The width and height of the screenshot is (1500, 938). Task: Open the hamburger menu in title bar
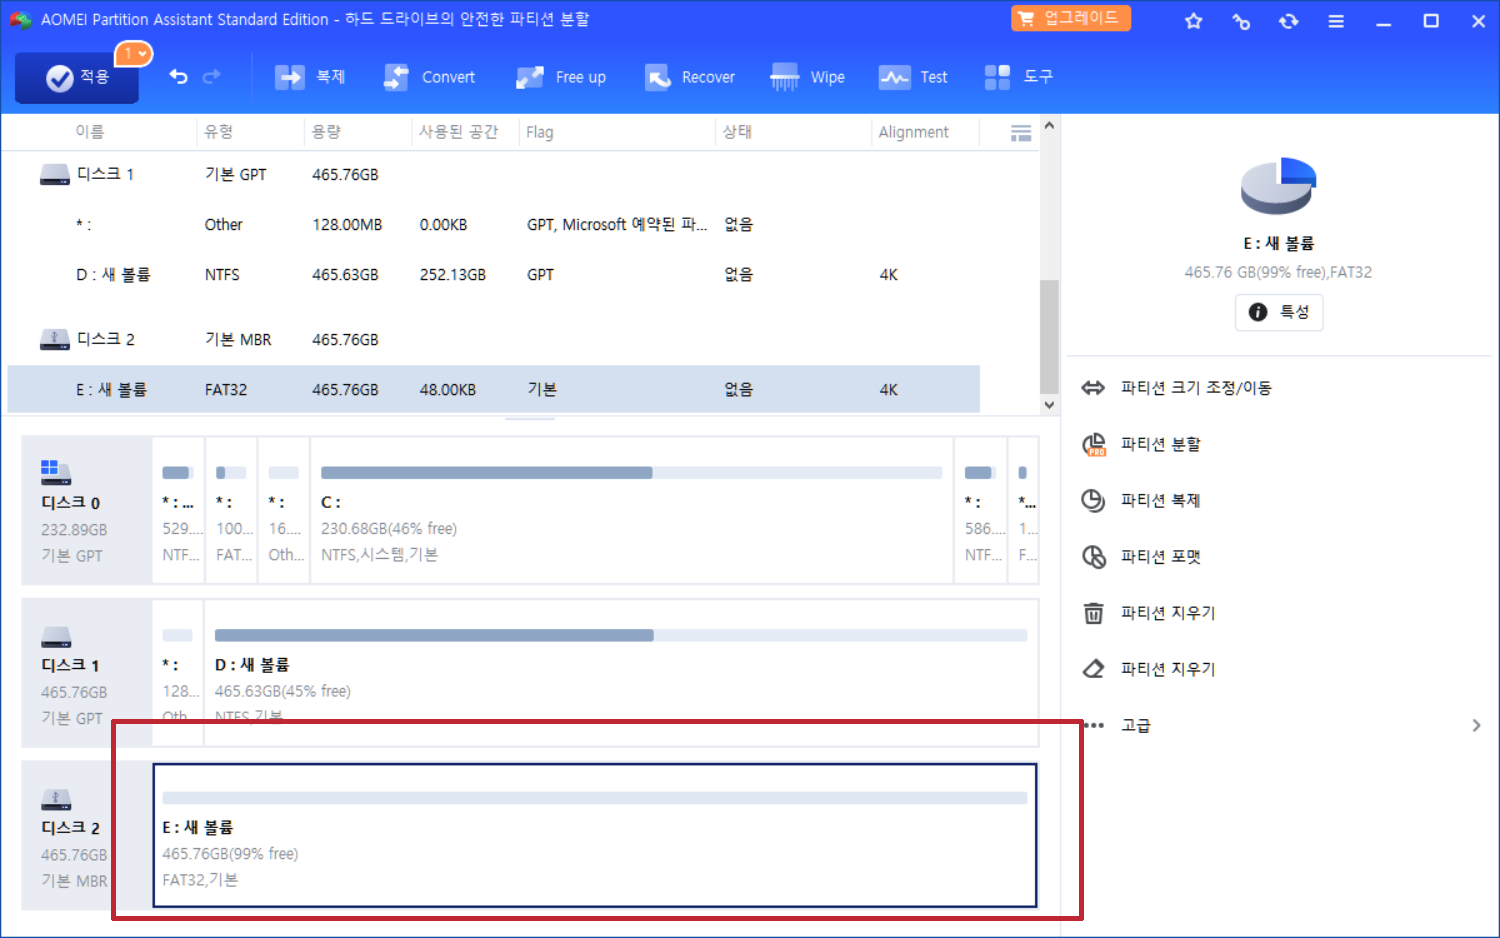click(1336, 20)
